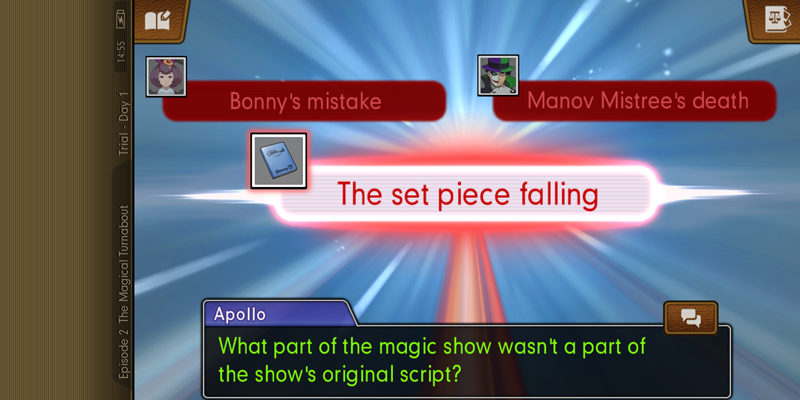
Task: Tap the battery status icon in sidebar
Action: tap(121, 21)
